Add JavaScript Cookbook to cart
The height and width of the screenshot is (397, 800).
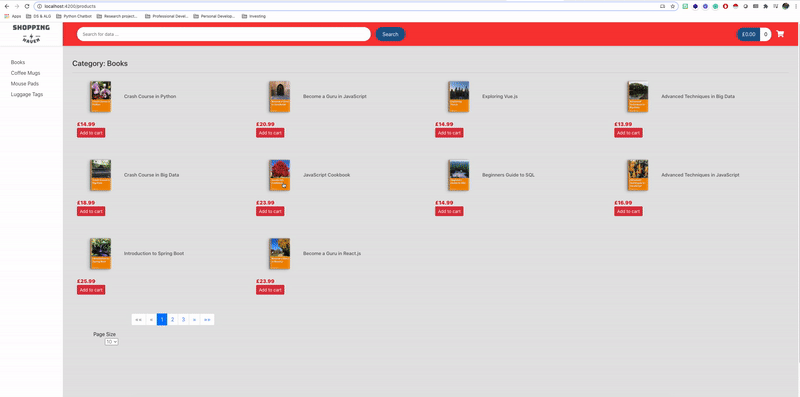point(270,211)
